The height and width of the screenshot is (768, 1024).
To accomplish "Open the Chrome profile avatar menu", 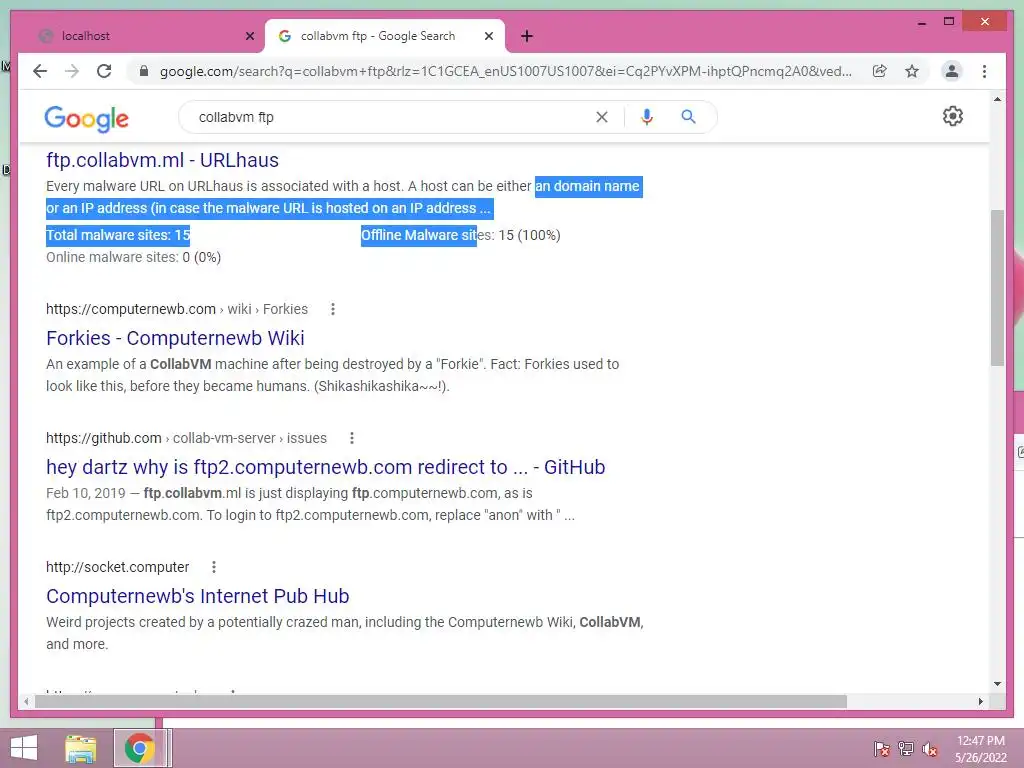I will coord(952,71).
